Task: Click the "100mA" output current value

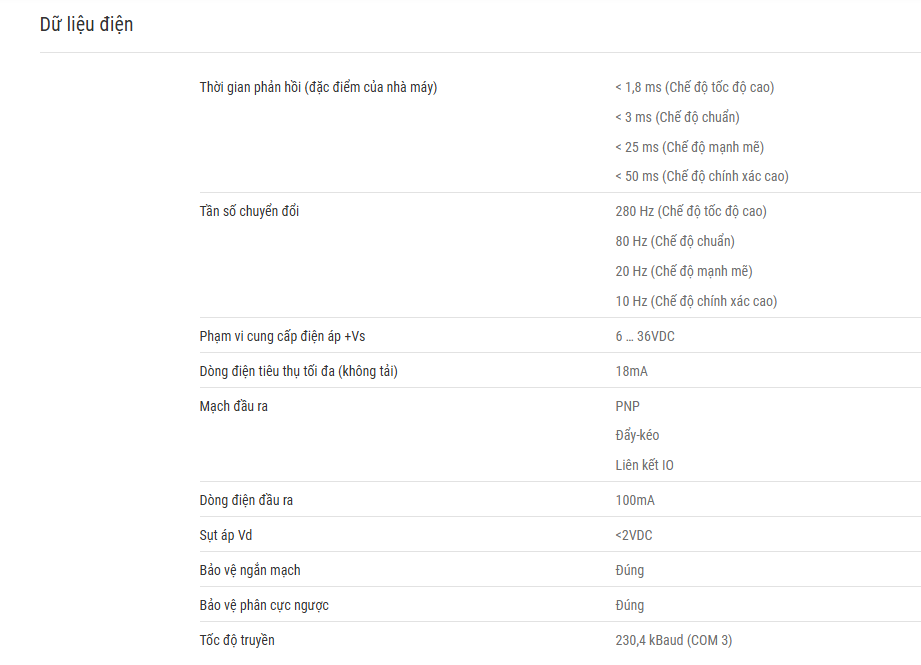Action: 635,501
